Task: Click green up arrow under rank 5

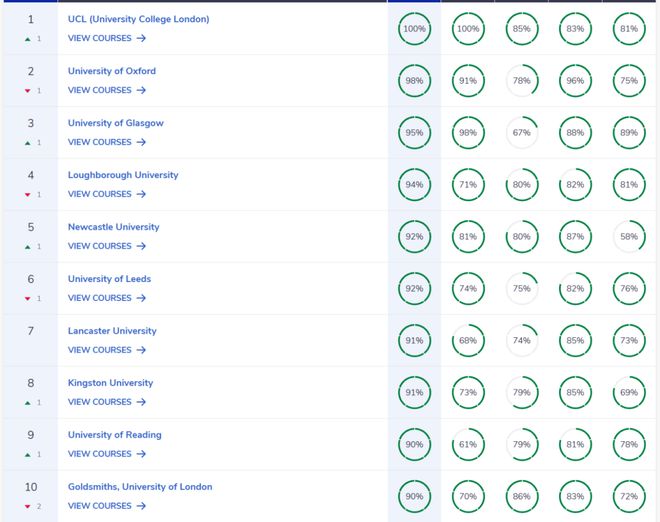Action: (28, 247)
